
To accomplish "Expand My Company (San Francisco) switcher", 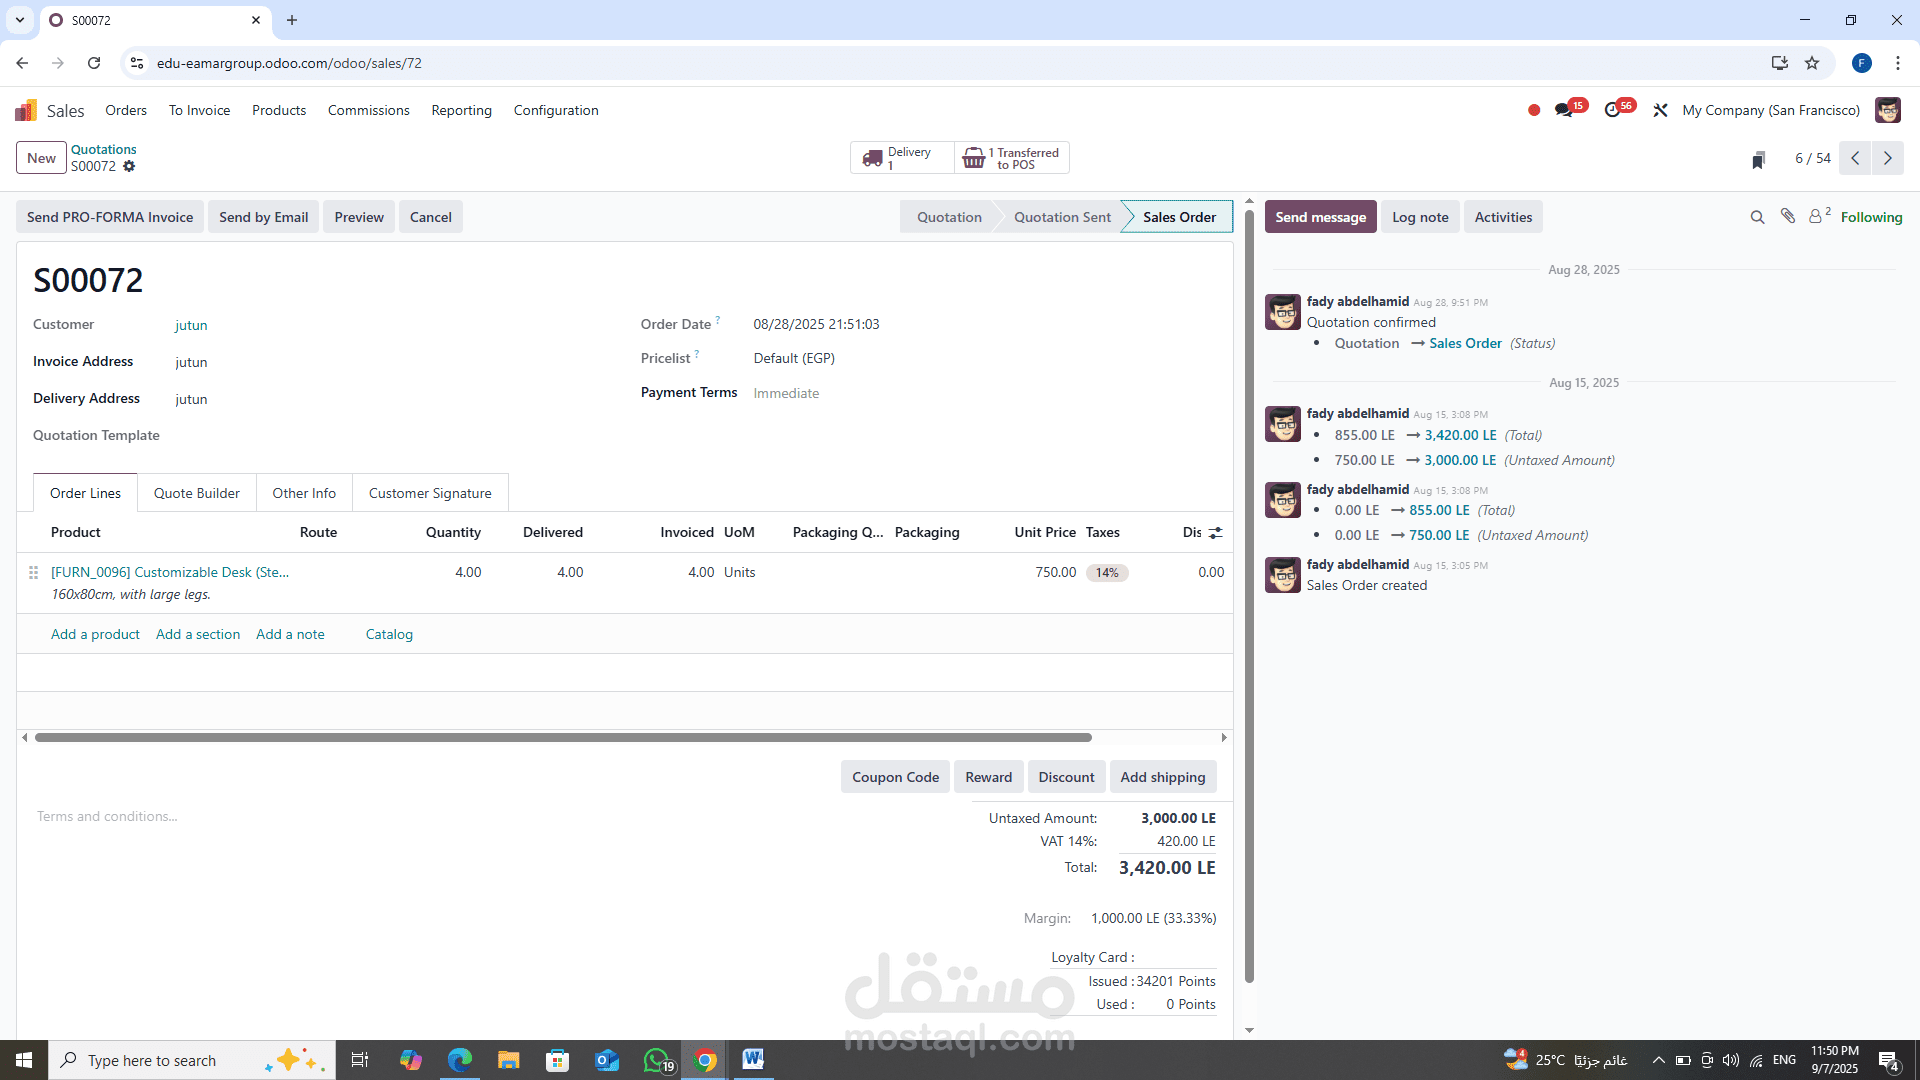I will [x=1771, y=110].
